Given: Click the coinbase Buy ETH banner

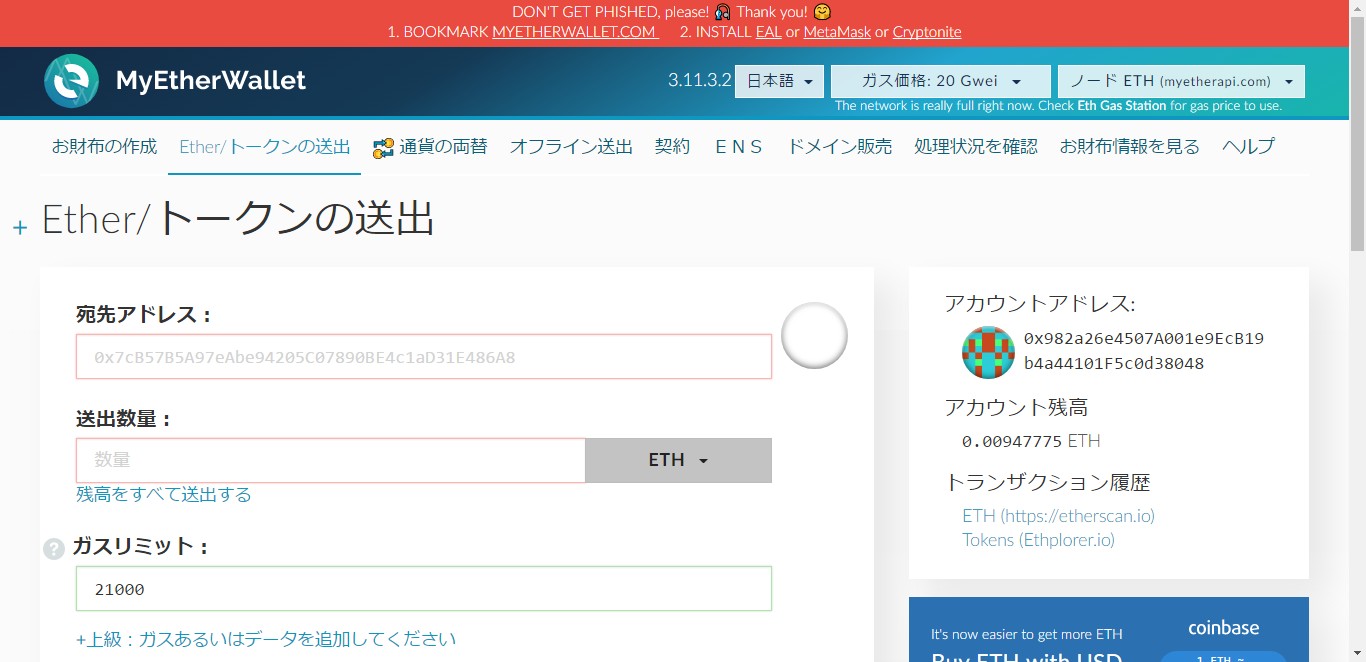Looking at the screenshot, I should (x=1109, y=630).
